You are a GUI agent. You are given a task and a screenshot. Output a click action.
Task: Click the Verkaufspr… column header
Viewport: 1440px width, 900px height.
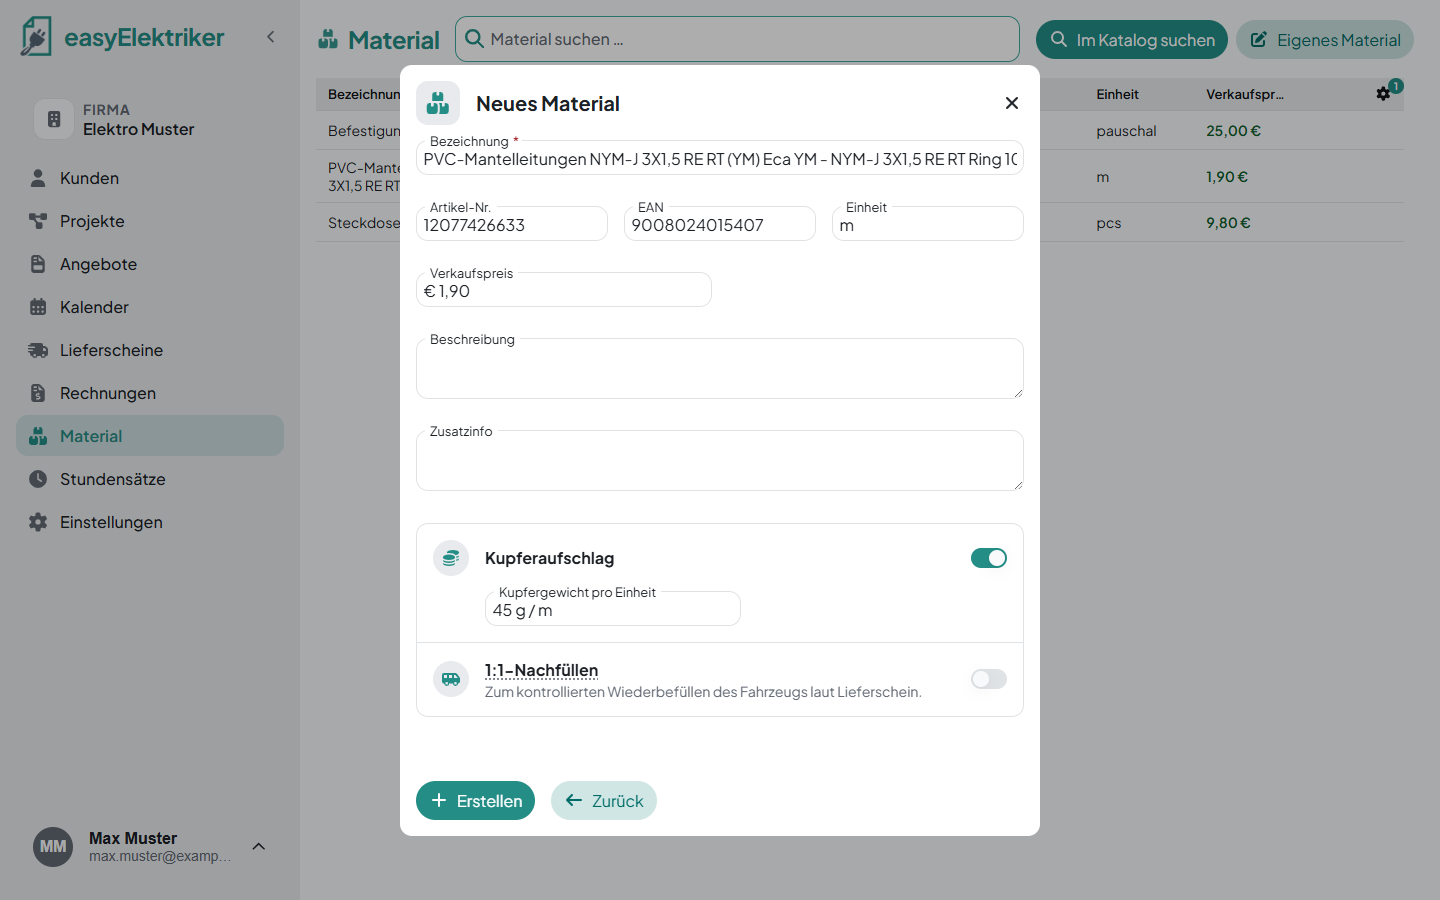(x=1245, y=94)
